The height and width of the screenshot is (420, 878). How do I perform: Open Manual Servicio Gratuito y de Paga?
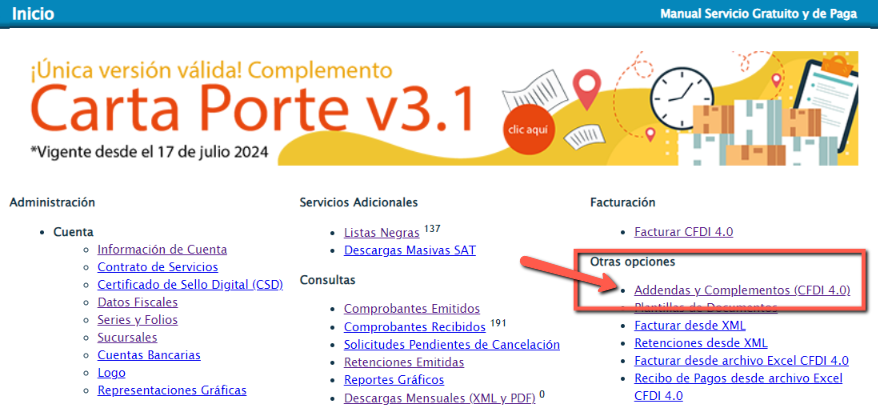pyautogui.click(x=759, y=14)
